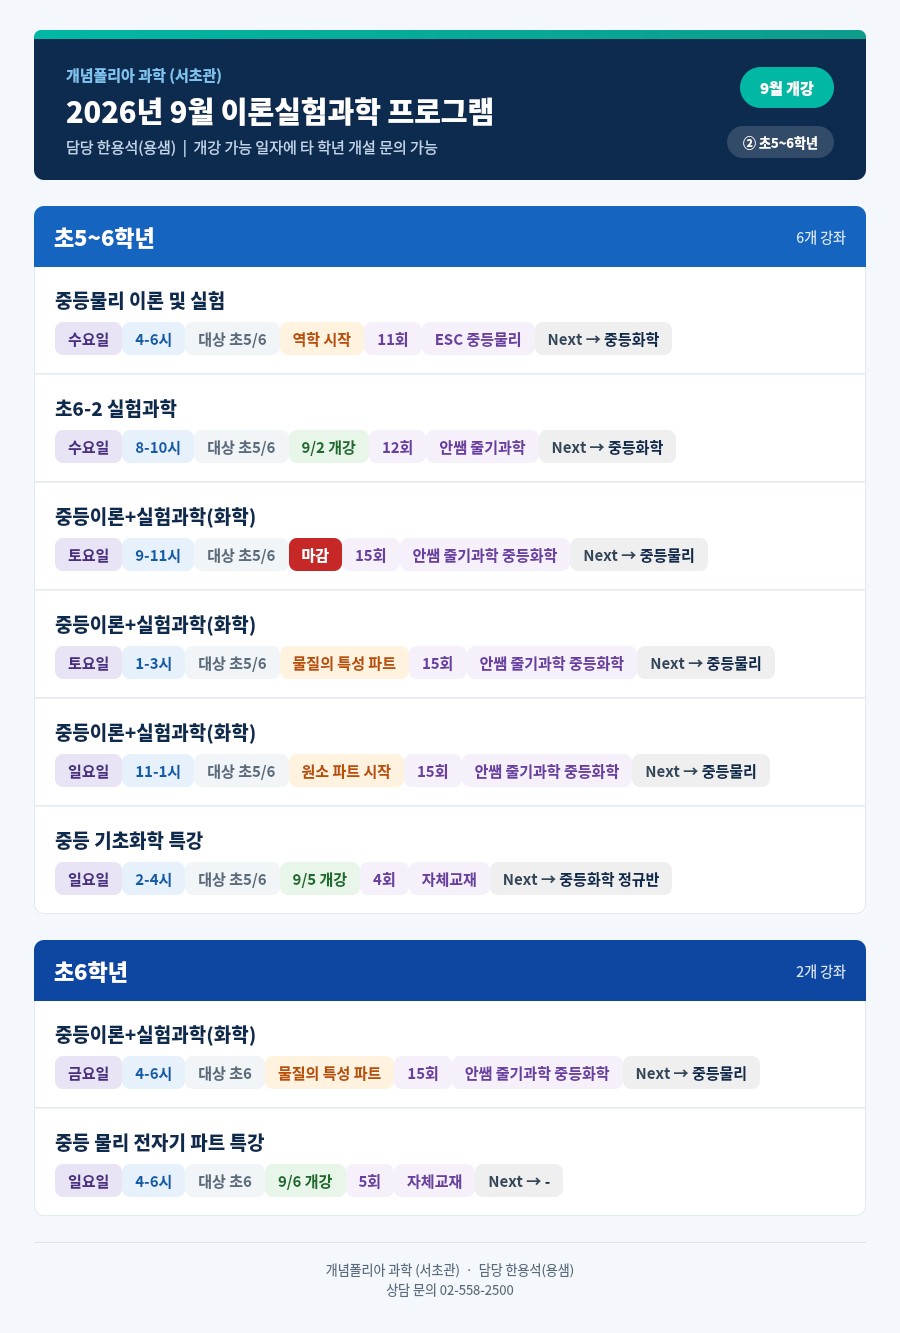This screenshot has width=900, height=1333.
Task: Click the 9/5 개강 green tag
Action: point(320,879)
